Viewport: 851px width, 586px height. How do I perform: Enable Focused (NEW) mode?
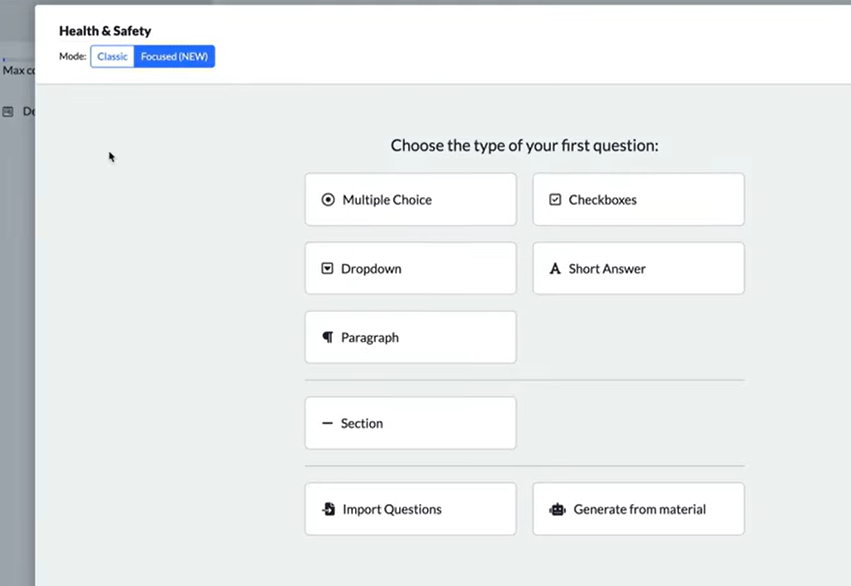(174, 56)
